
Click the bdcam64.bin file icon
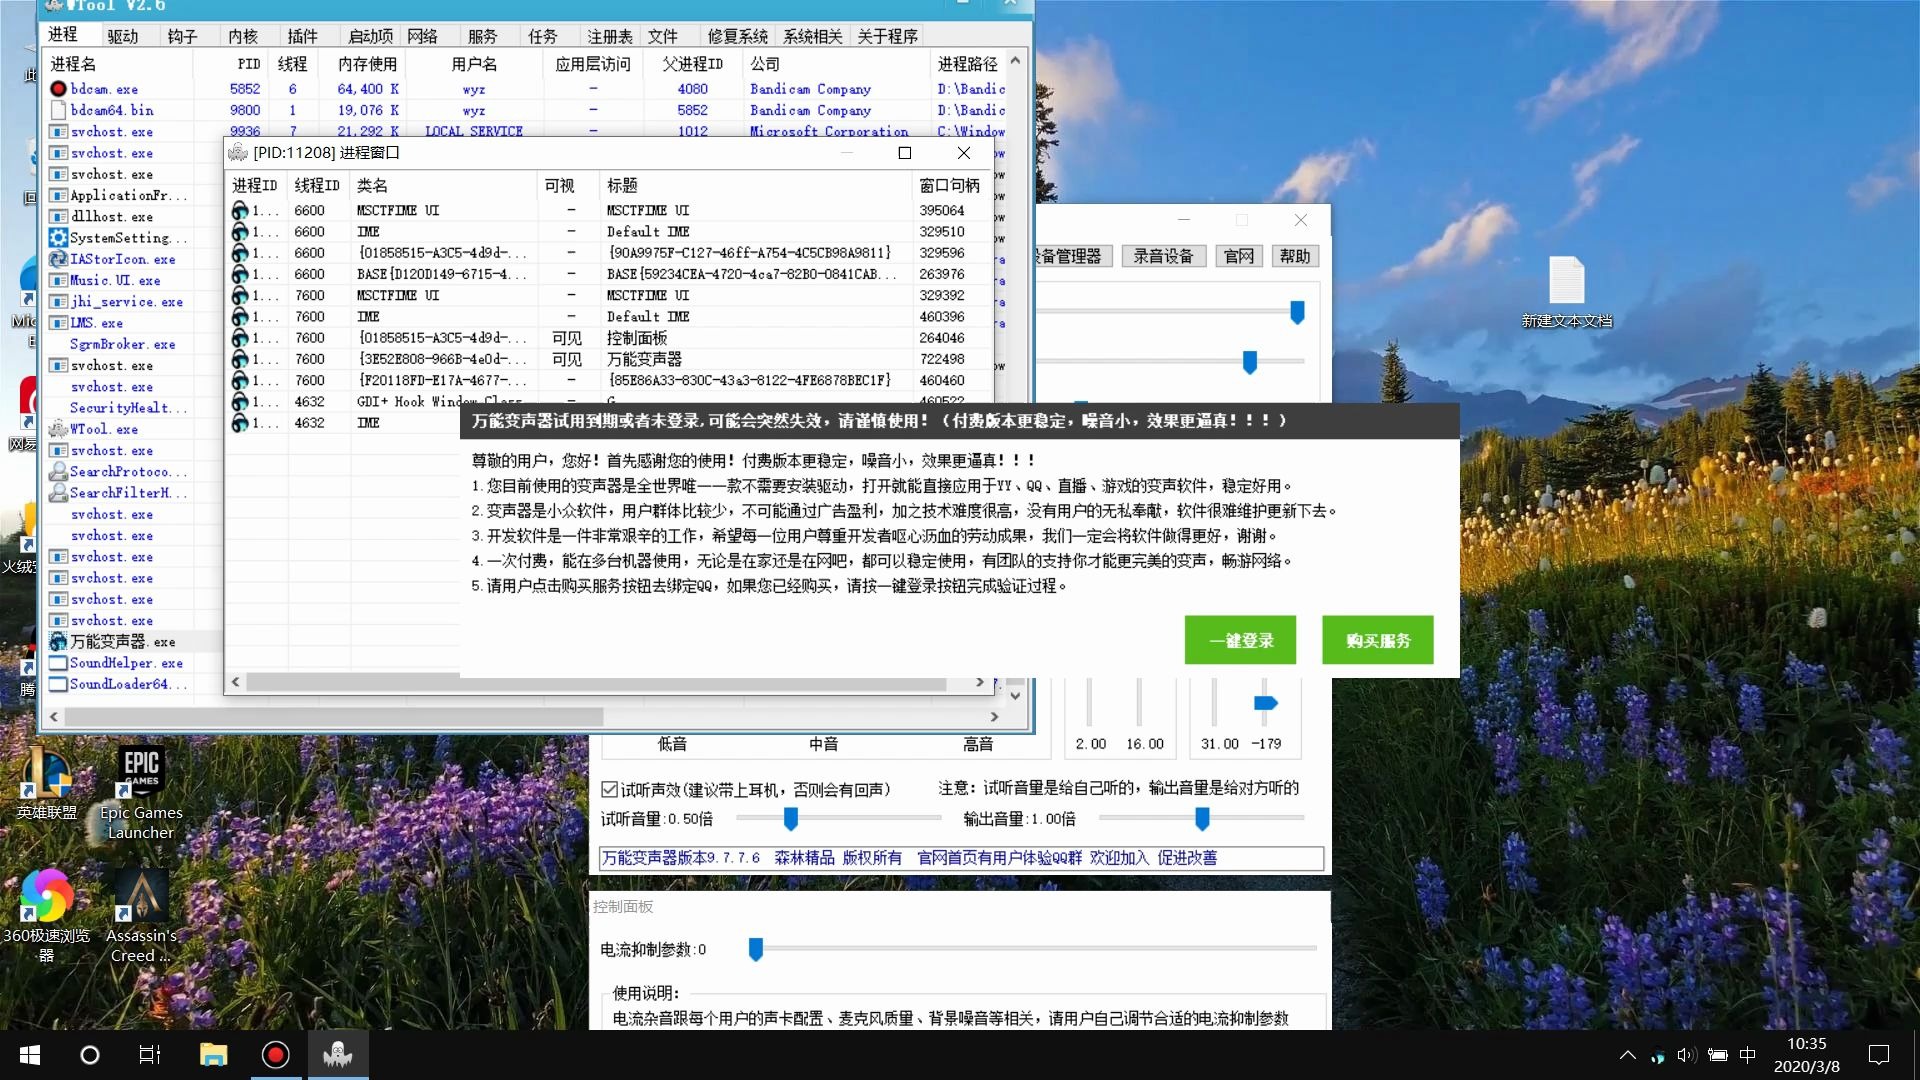tap(58, 110)
